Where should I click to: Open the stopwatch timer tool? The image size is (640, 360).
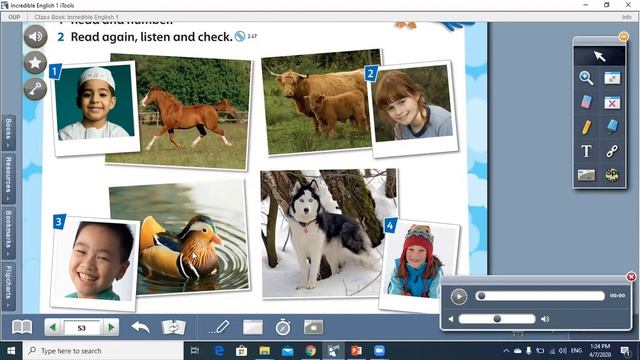pos(283,327)
